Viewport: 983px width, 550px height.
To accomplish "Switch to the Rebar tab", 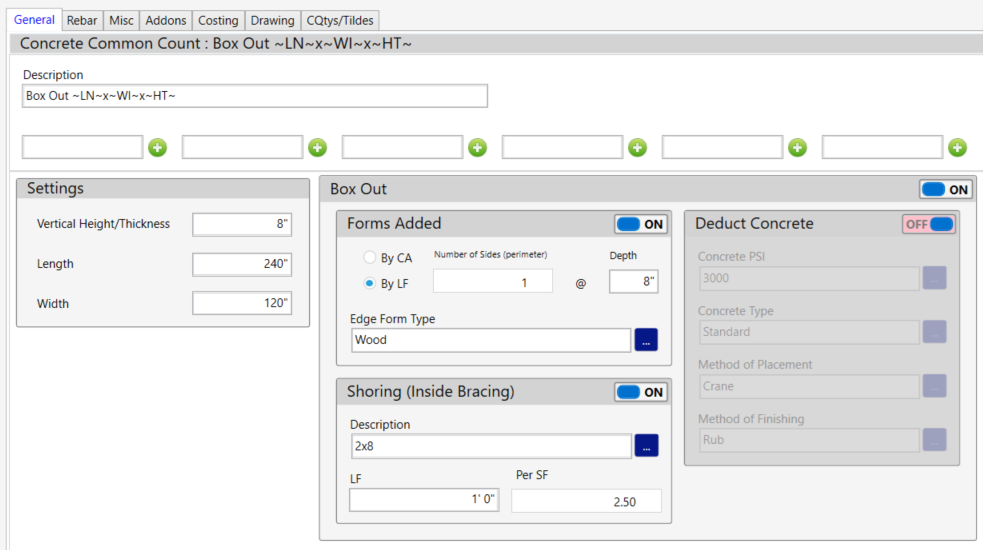I will [x=82, y=20].
